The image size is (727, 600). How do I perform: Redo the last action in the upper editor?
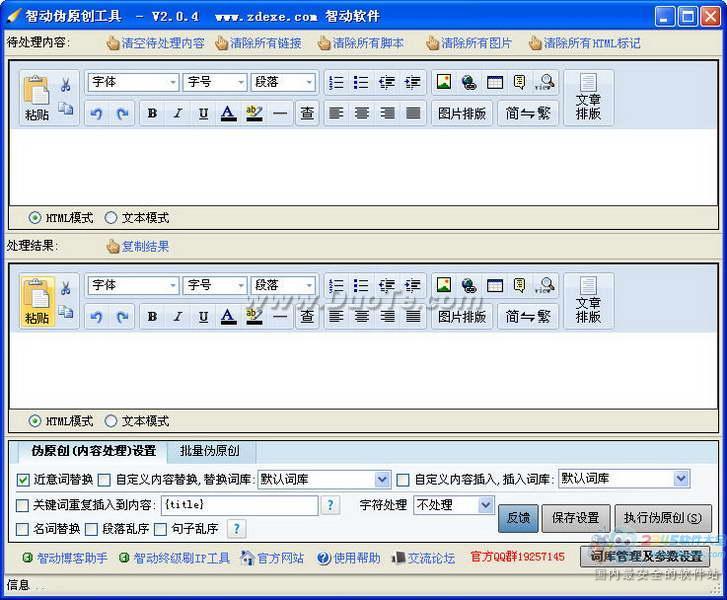(x=122, y=113)
